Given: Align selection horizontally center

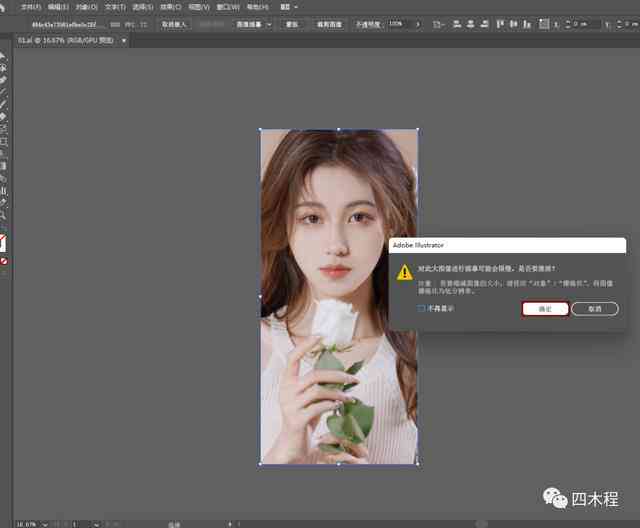Looking at the screenshot, I should click(471, 24).
